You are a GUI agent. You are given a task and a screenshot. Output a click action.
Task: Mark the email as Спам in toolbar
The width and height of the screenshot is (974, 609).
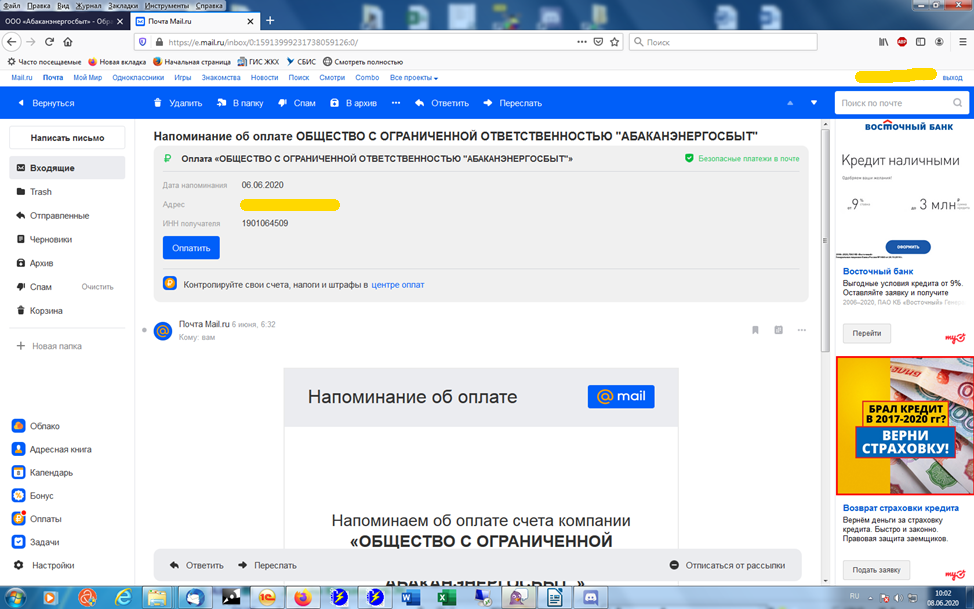click(297, 103)
